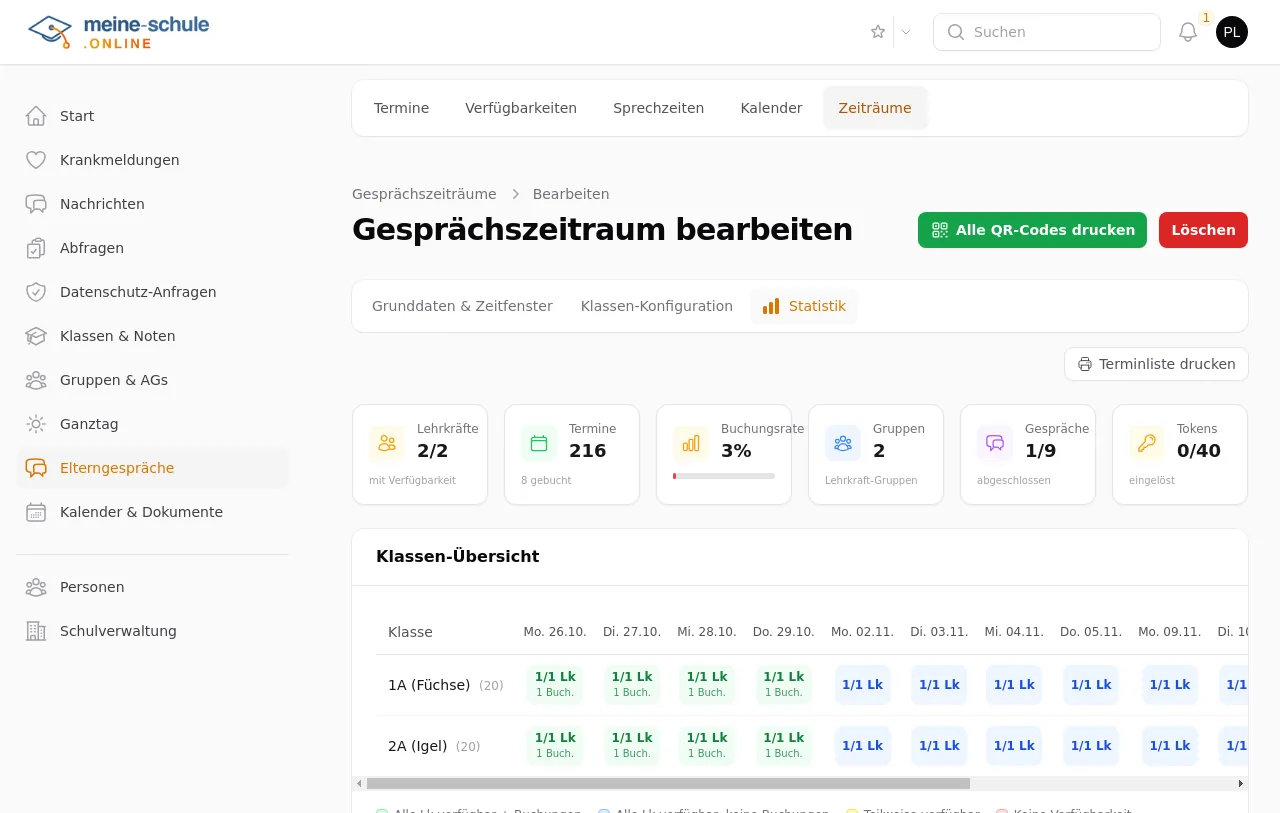Click Terminliste drucken button
Viewport: 1280px width, 813px height.
(1156, 364)
